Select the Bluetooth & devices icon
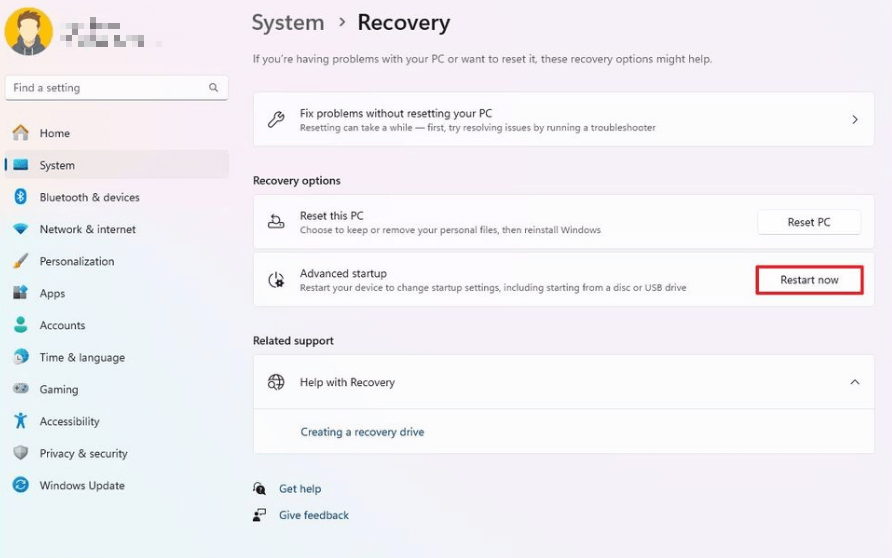The image size is (892, 558). coord(20,197)
